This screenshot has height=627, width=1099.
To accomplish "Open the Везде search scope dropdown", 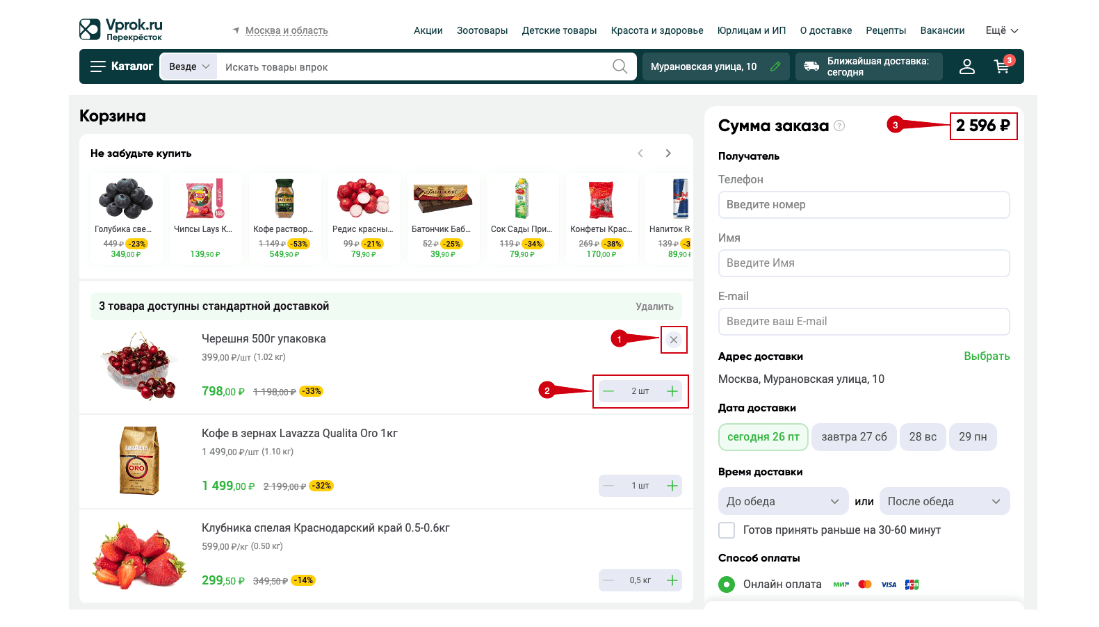I will [x=189, y=67].
